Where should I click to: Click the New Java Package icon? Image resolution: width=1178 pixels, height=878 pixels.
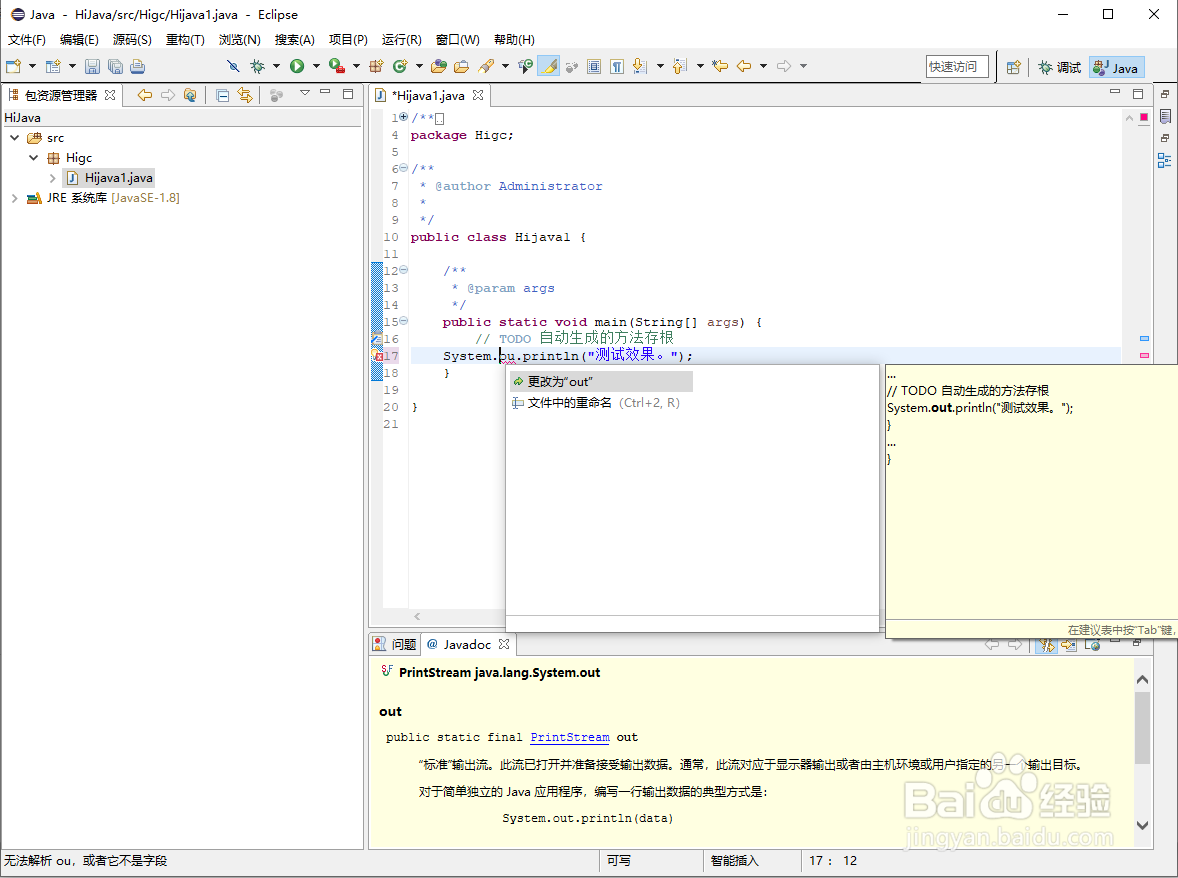click(376, 66)
